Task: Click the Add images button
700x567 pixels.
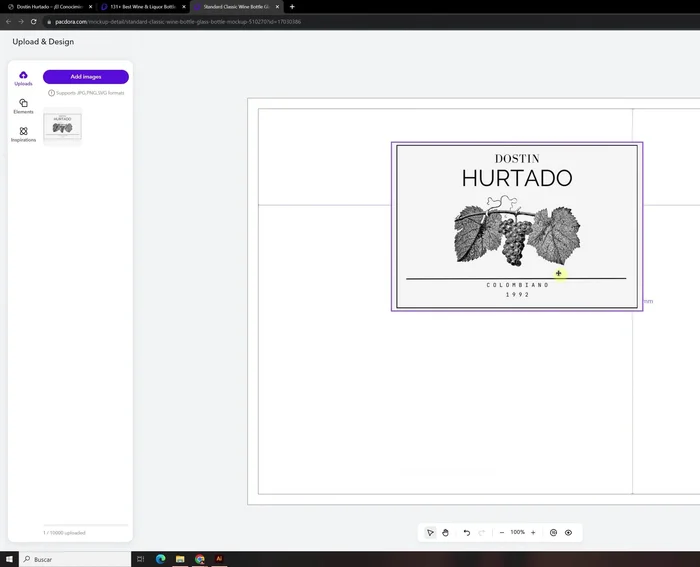Action: pos(86,77)
